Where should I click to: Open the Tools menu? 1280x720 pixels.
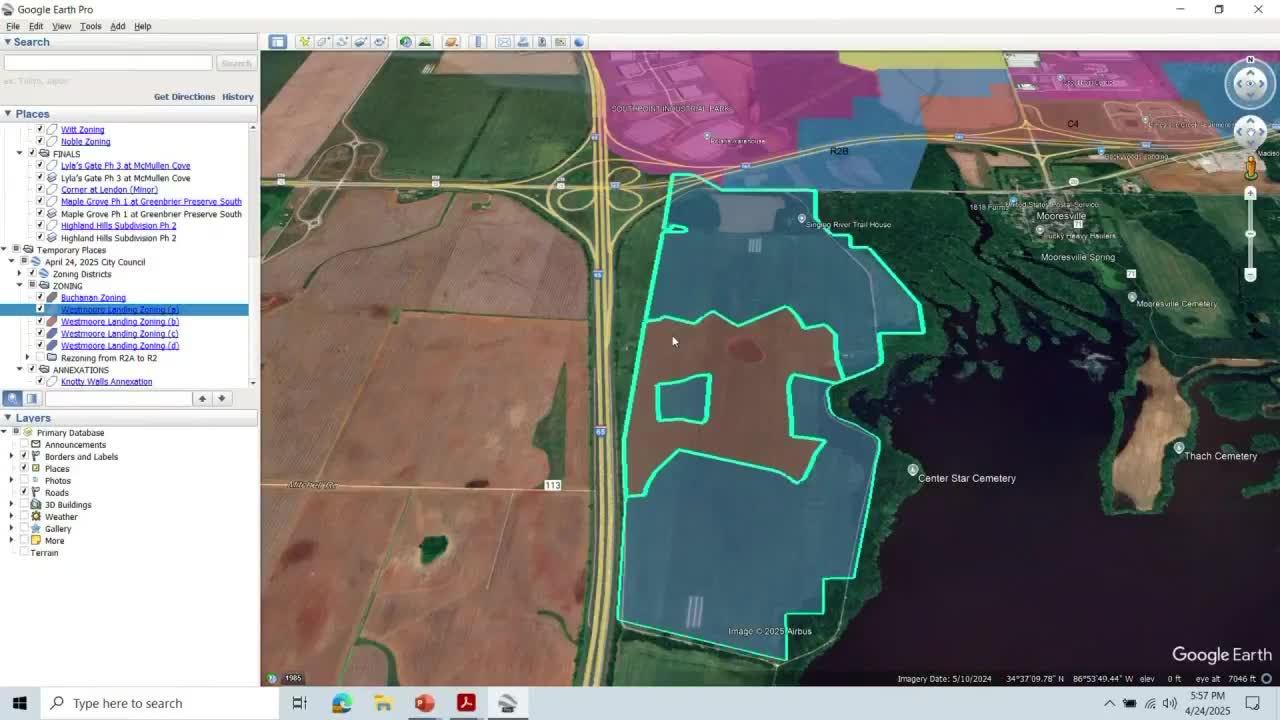90,26
